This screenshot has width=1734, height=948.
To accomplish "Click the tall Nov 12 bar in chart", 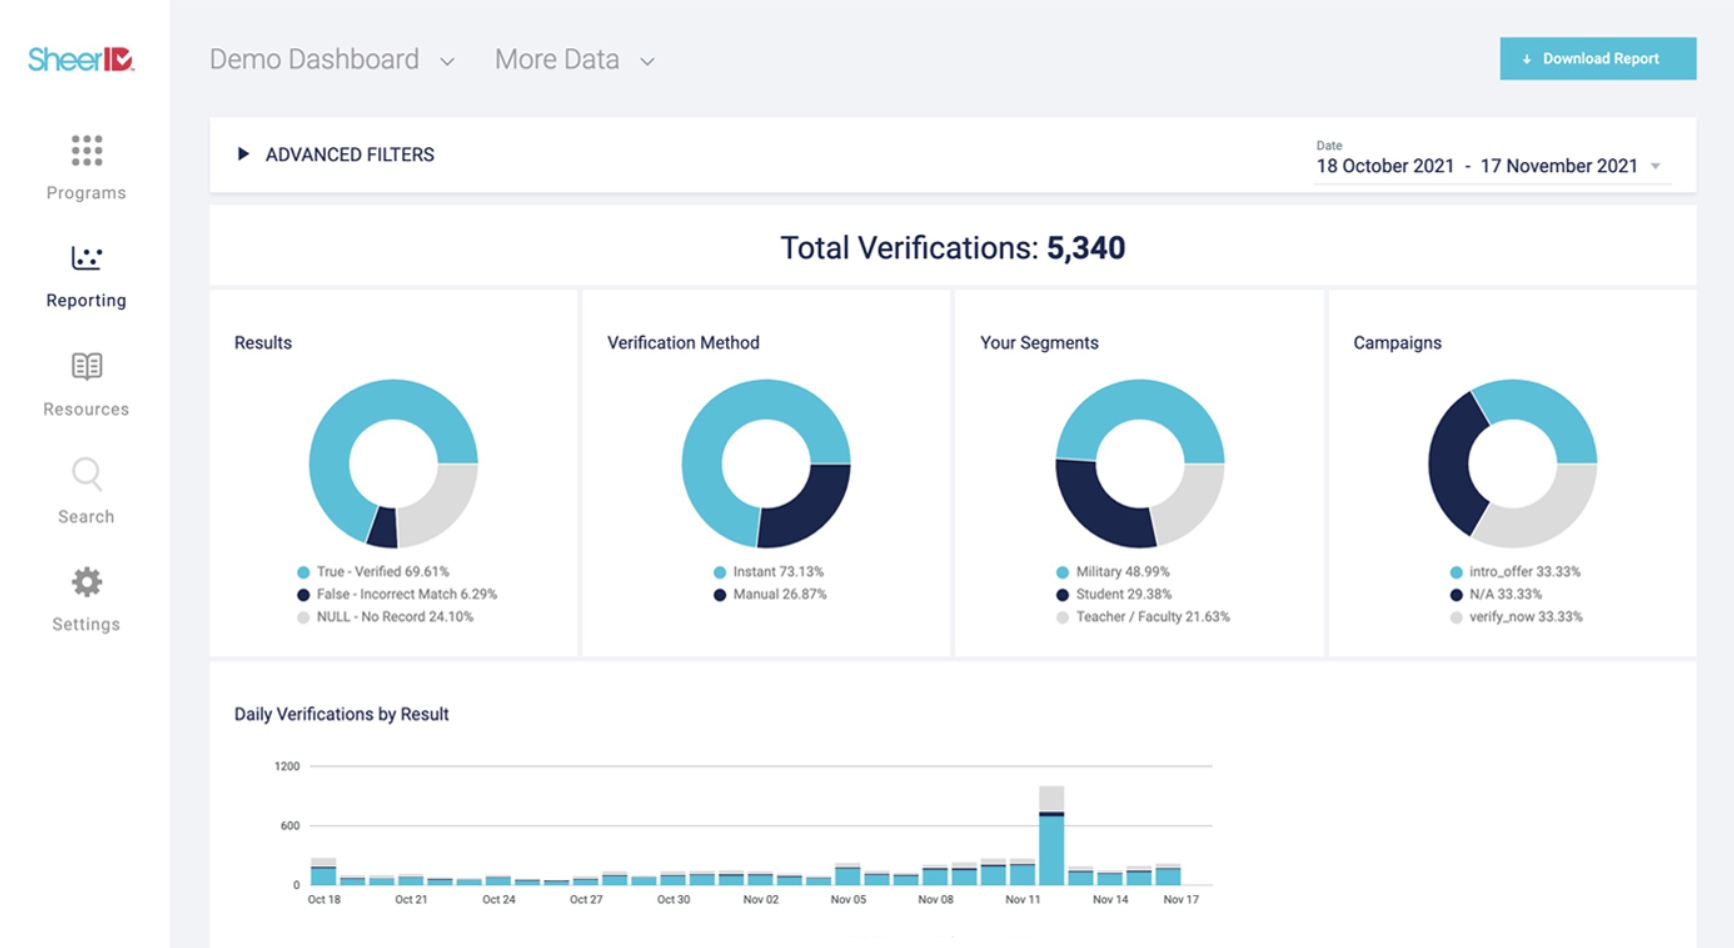I will coord(1051,836).
